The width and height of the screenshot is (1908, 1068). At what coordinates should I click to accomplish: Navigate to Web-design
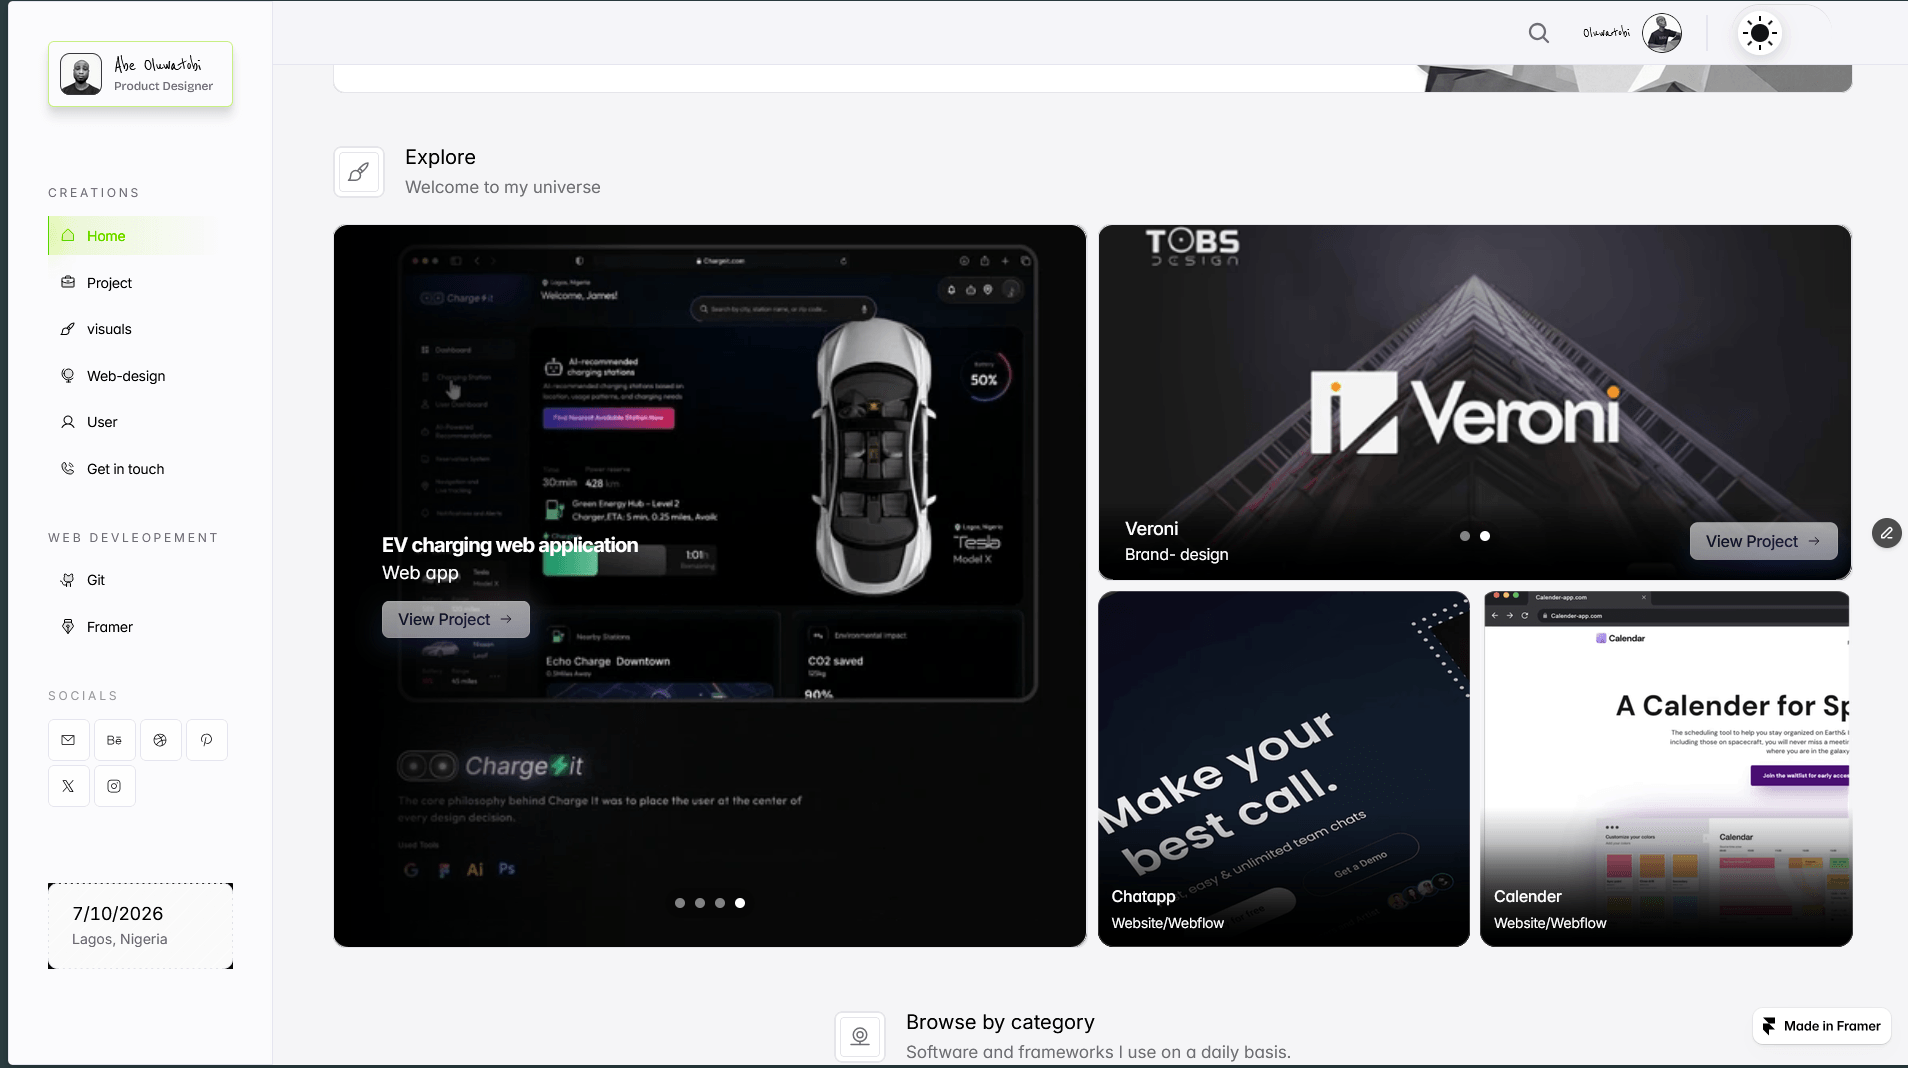click(128, 376)
